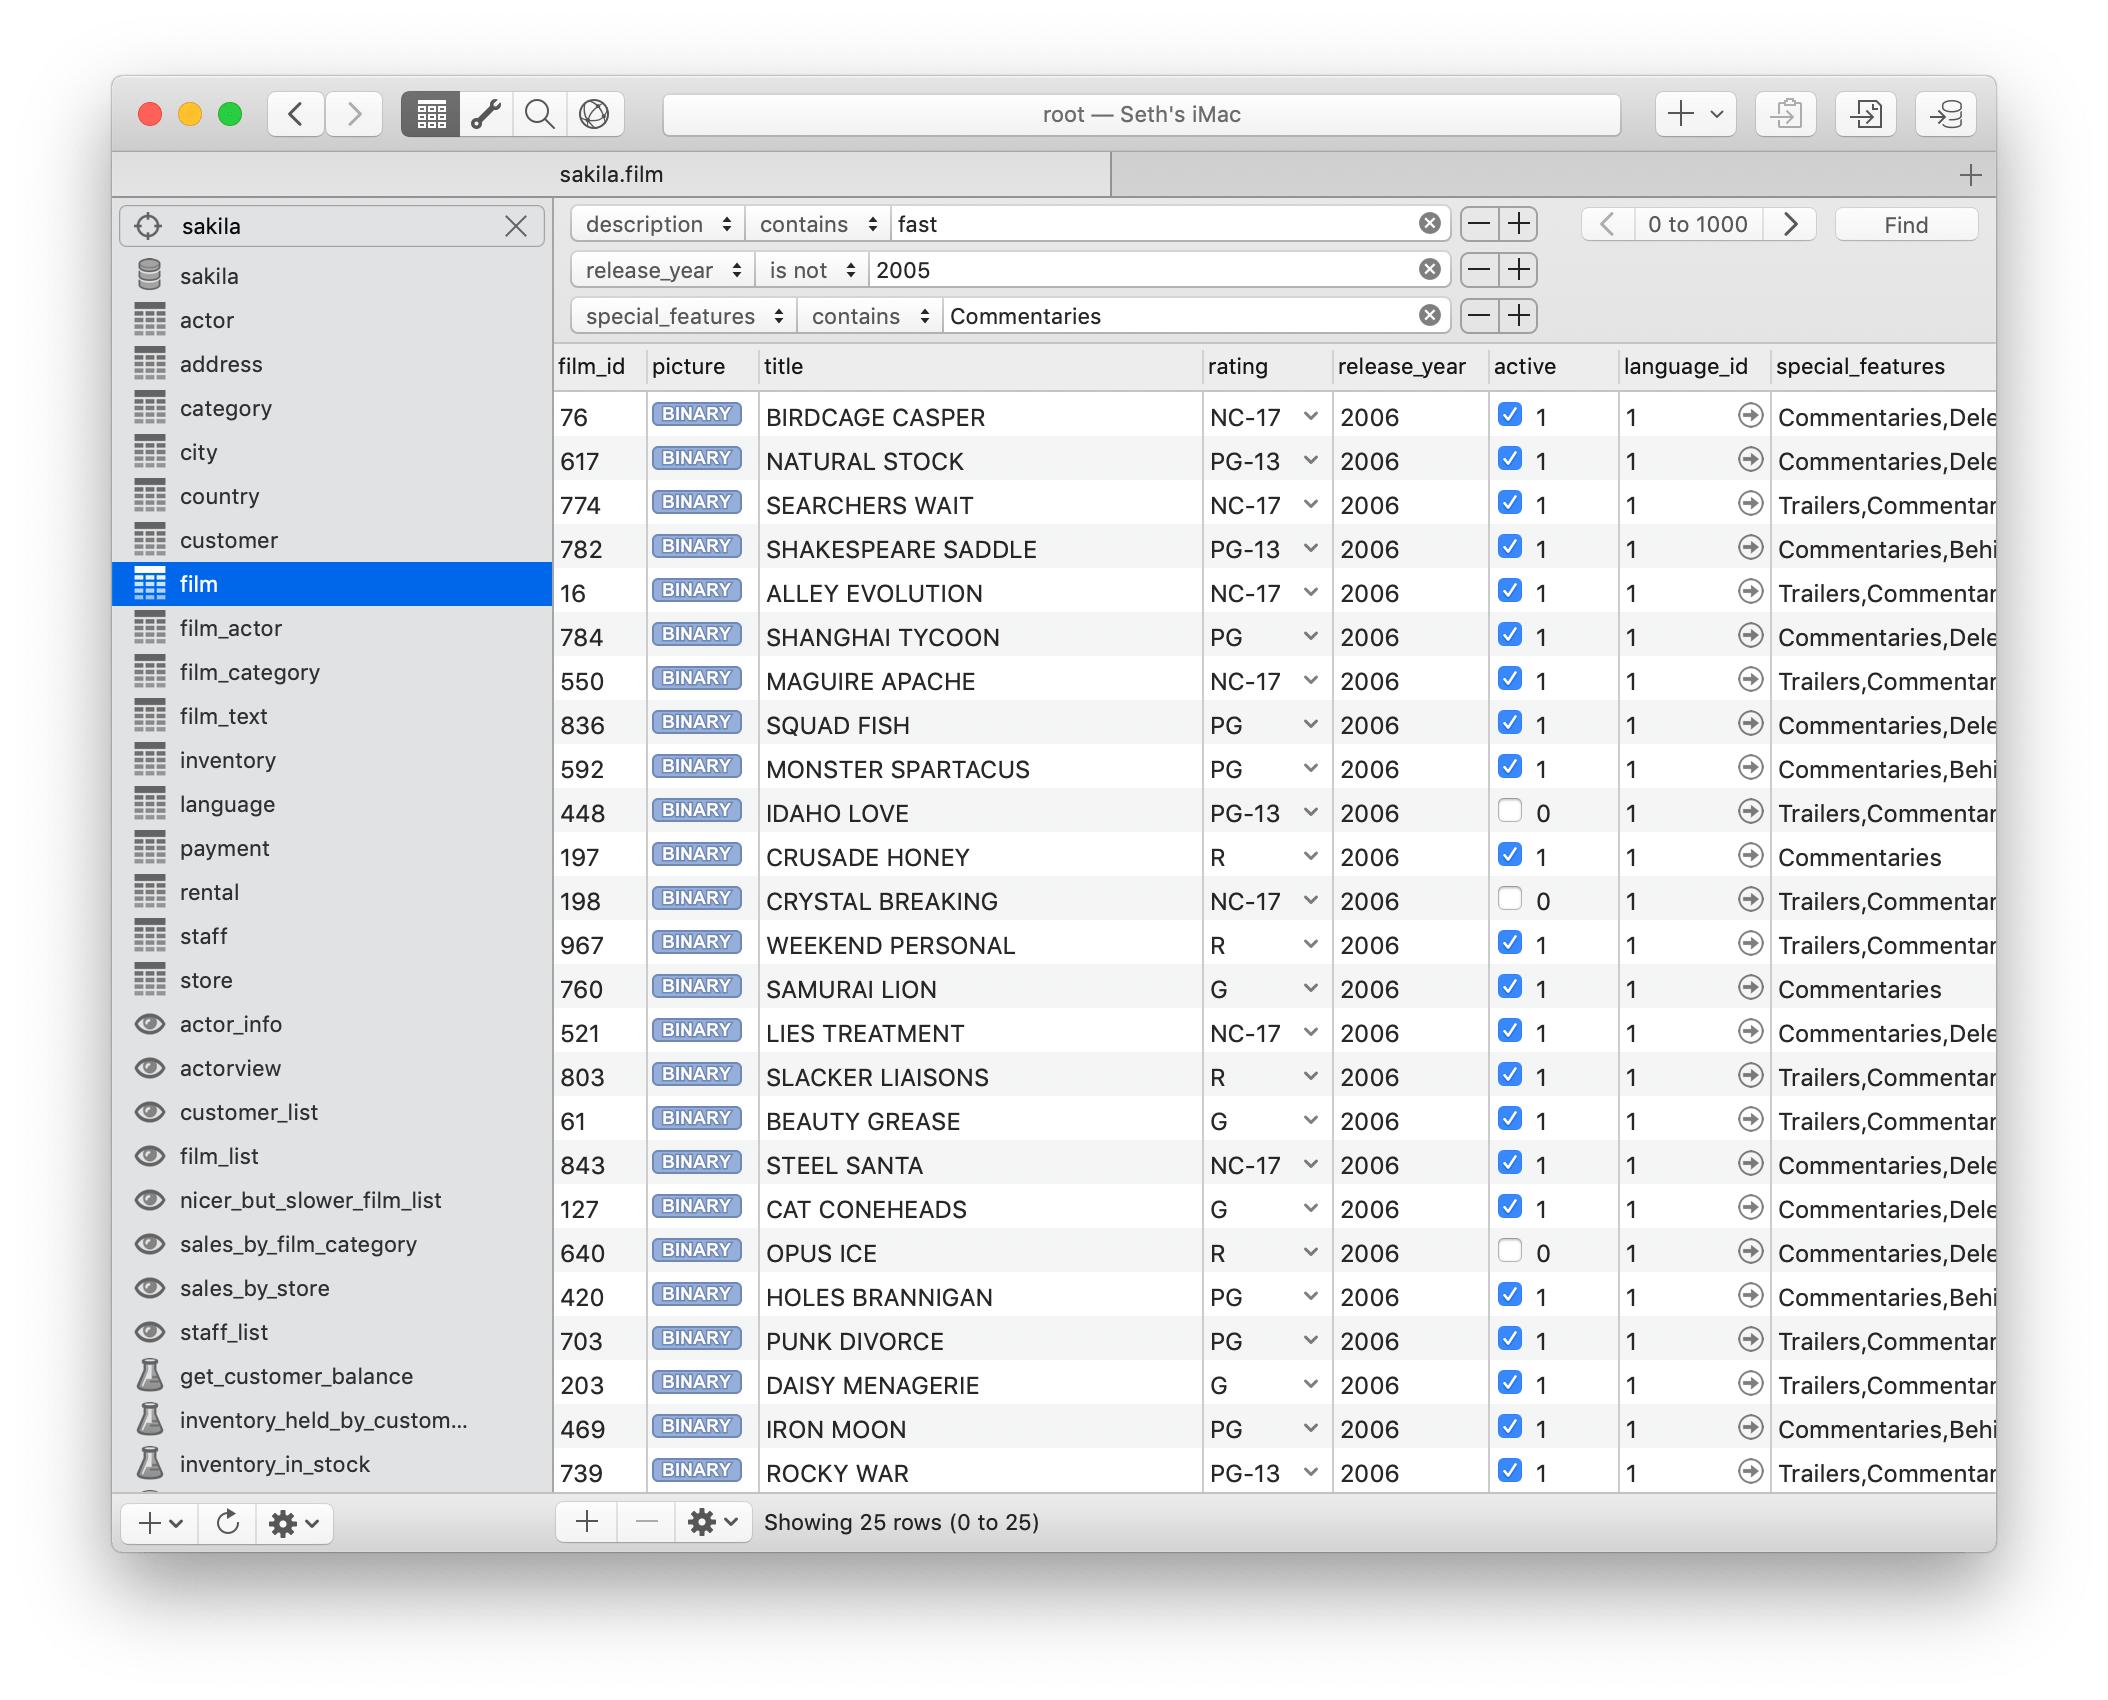Open the structure wrench view
Screen dimensions: 2108x1700
tap(486, 114)
